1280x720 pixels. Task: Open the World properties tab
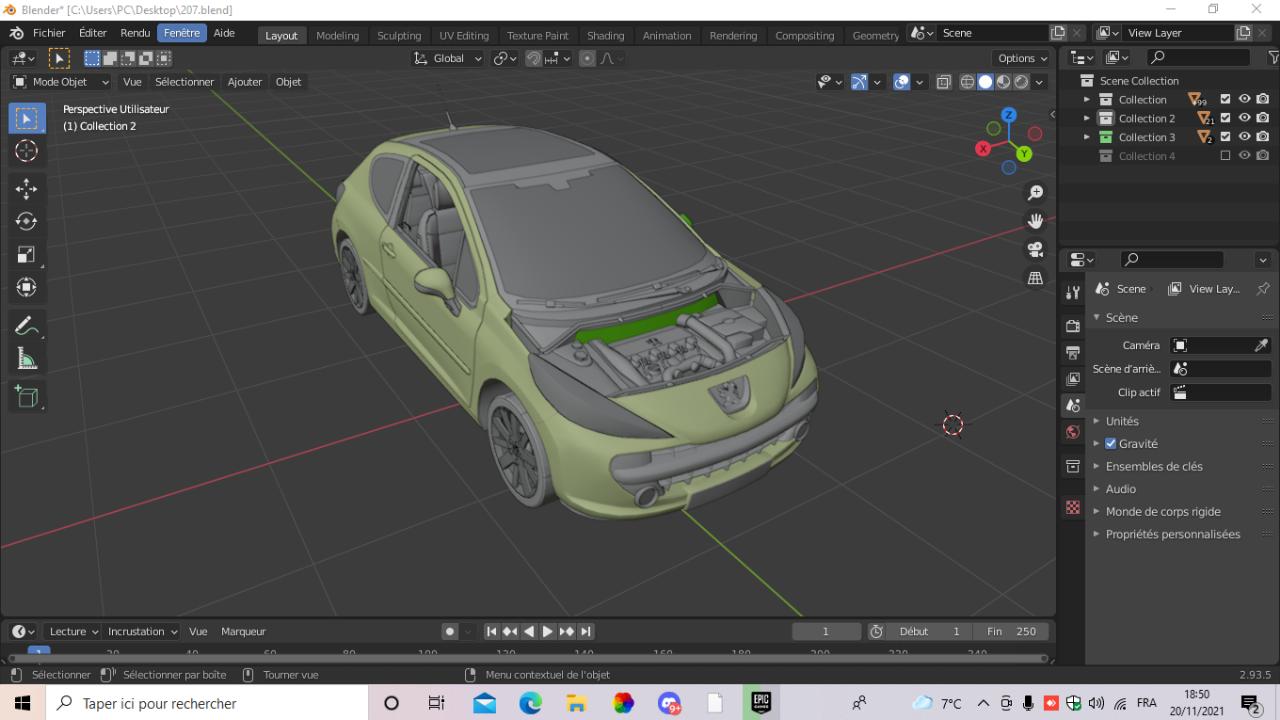click(1073, 432)
